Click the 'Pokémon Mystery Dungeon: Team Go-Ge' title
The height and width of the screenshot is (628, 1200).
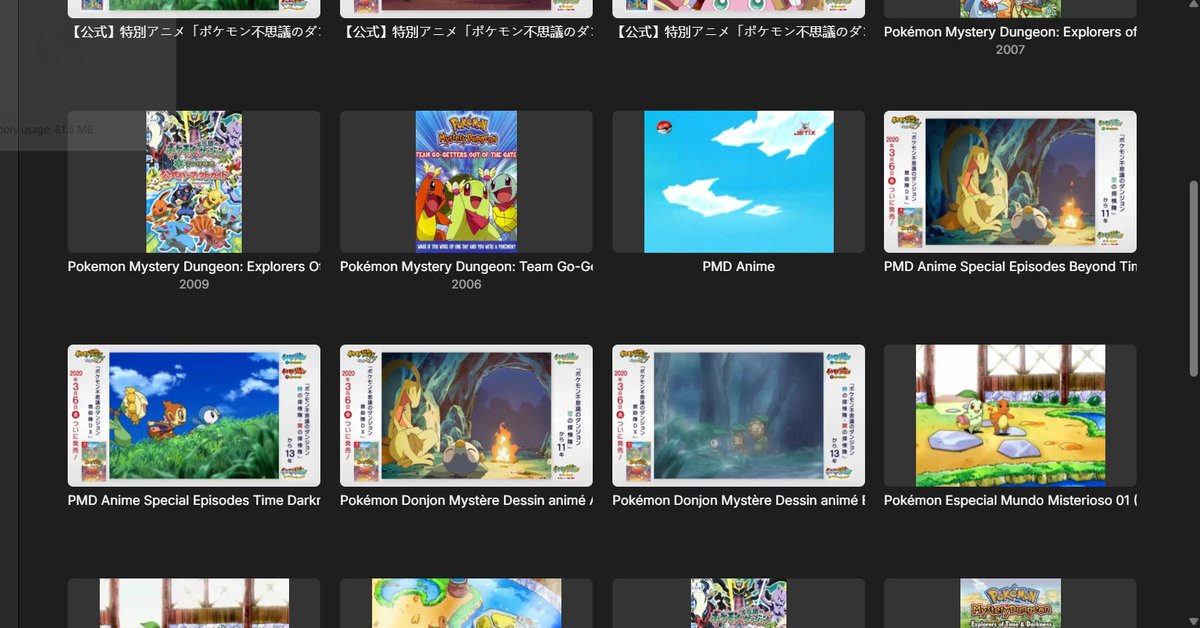(x=466, y=267)
